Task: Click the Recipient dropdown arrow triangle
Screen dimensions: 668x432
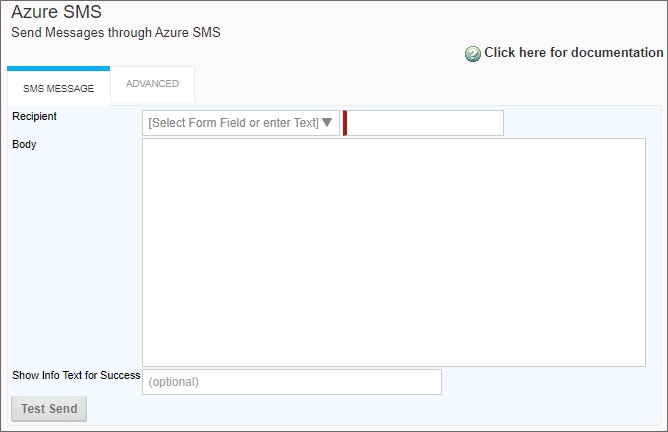Action: pyautogui.click(x=327, y=123)
